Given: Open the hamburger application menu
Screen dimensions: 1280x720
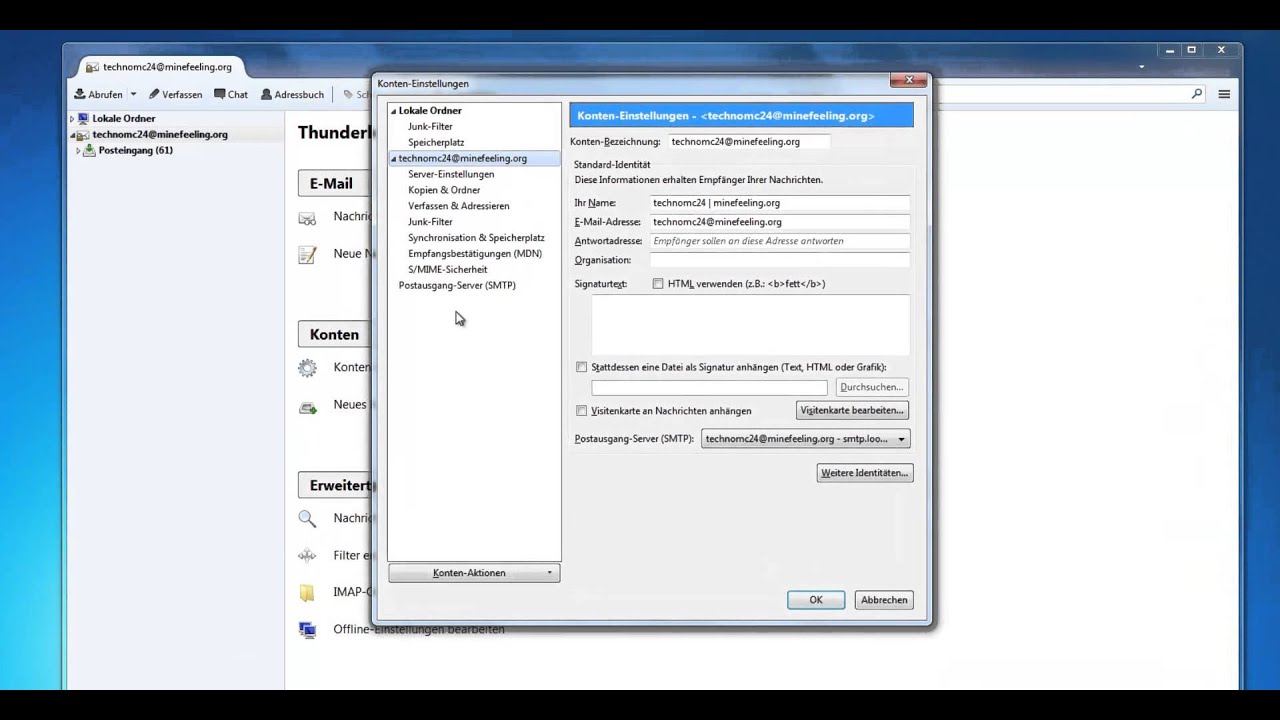Looking at the screenshot, I should 1224,94.
